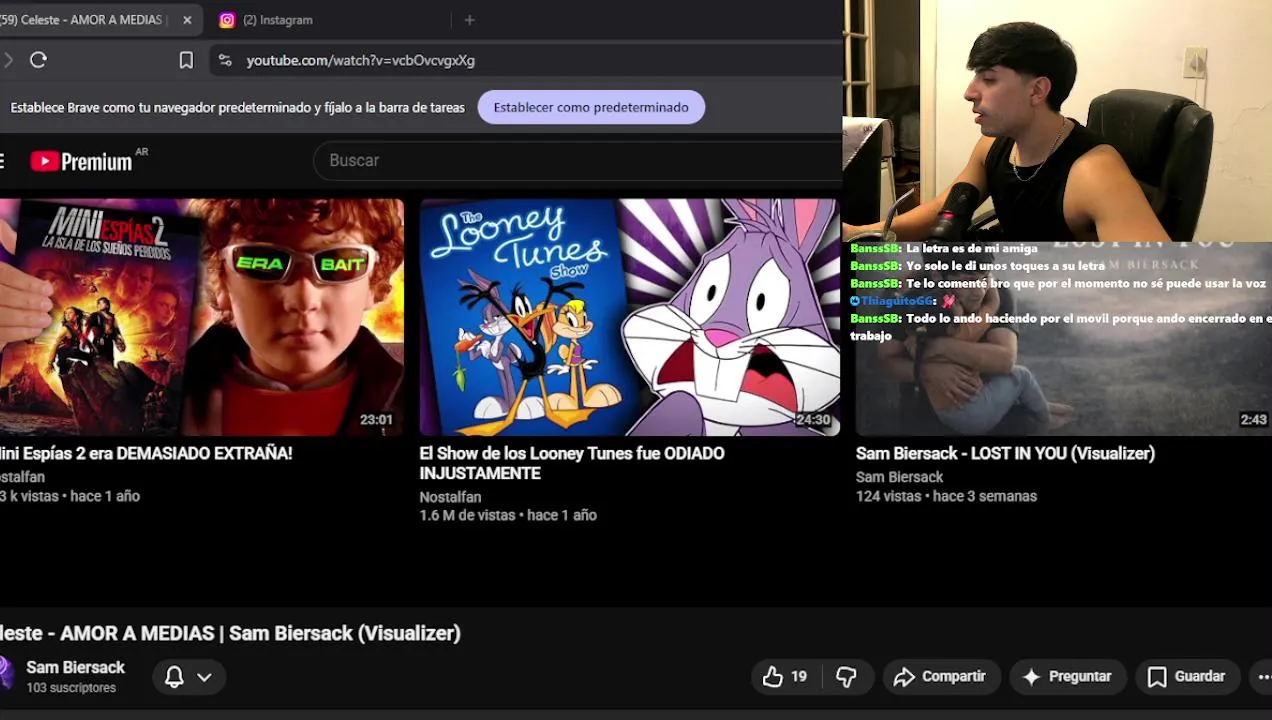Click Compartir to share the video
The height and width of the screenshot is (720, 1272).
pos(940,677)
